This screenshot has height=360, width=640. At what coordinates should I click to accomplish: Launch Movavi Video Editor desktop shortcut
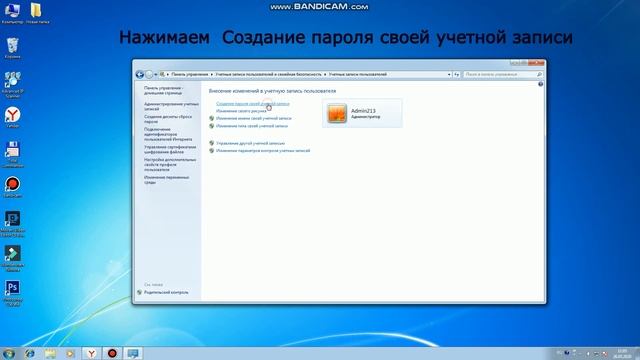pyautogui.click(x=13, y=223)
